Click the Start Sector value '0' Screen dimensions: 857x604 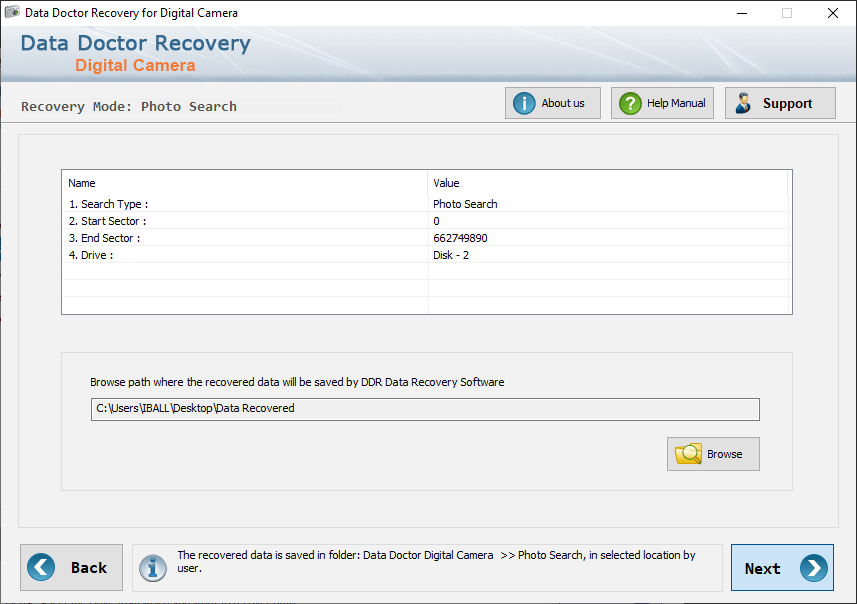pos(436,221)
